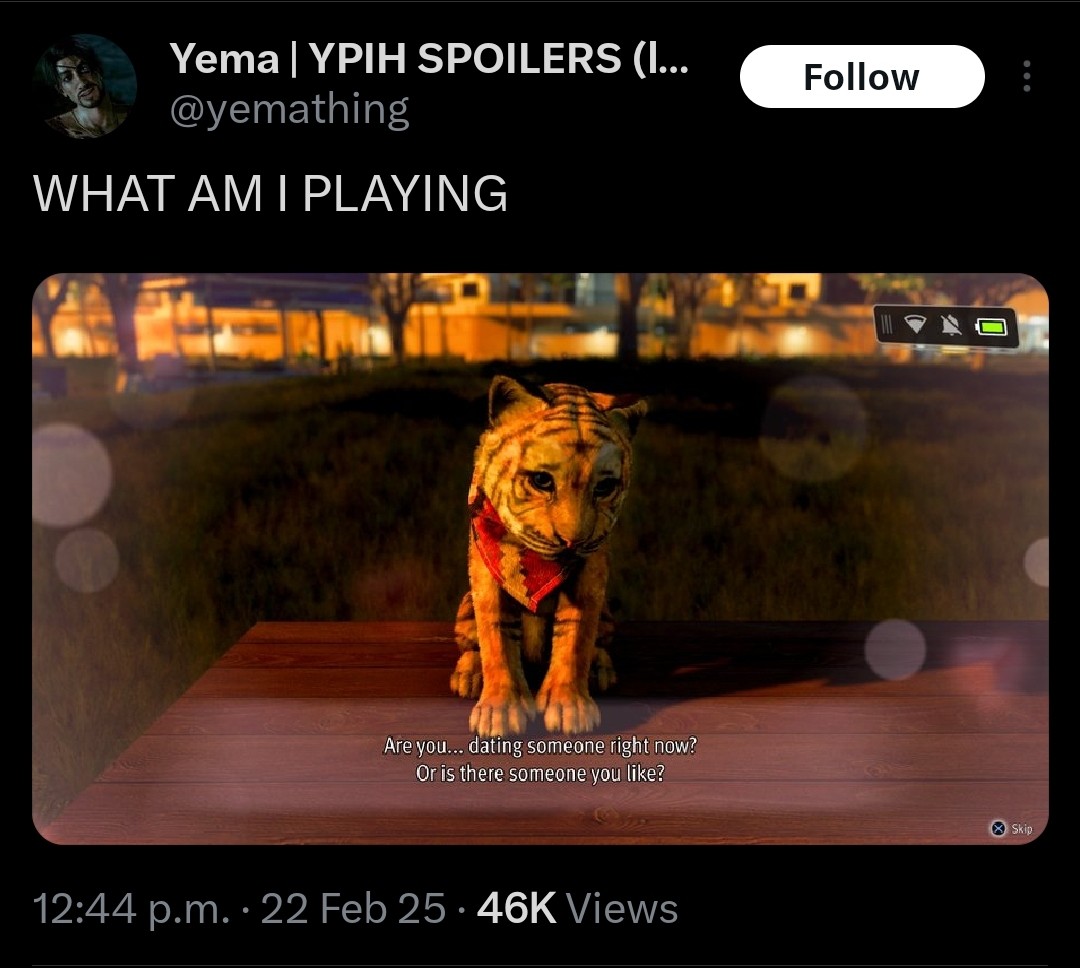
Task: Open the 12:44 p.m. timestamp link
Action: point(131,908)
